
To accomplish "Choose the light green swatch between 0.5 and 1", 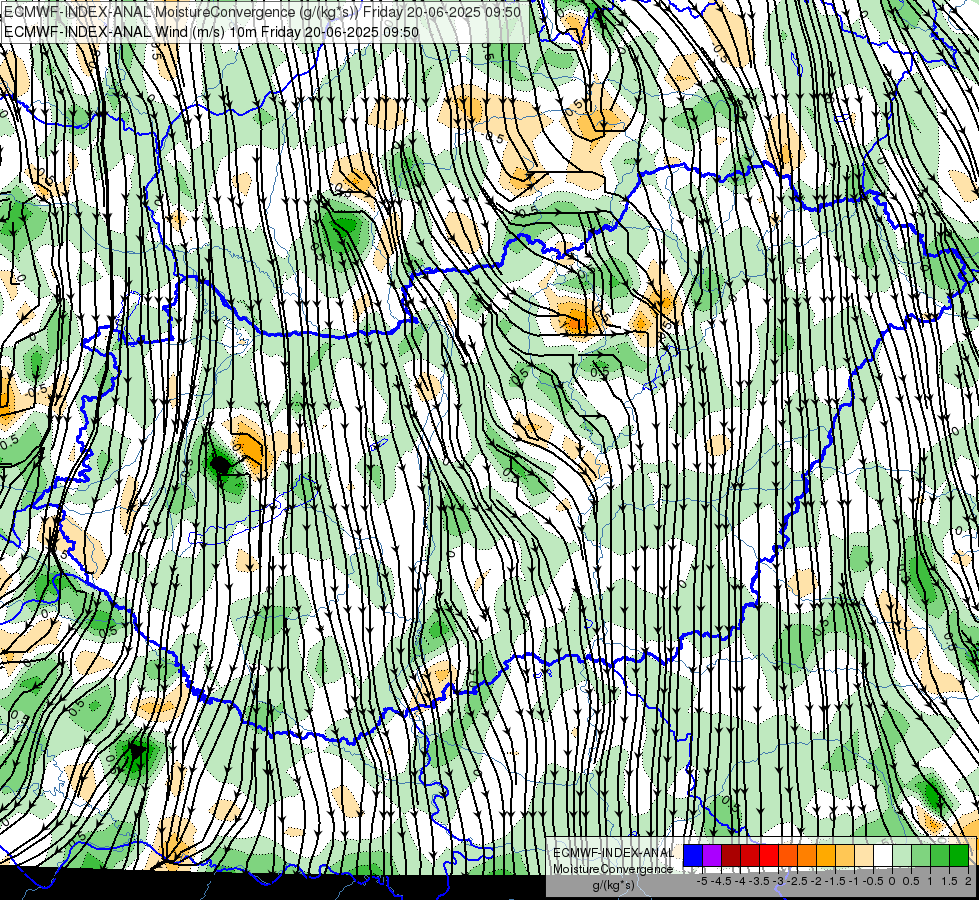I will click(921, 855).
